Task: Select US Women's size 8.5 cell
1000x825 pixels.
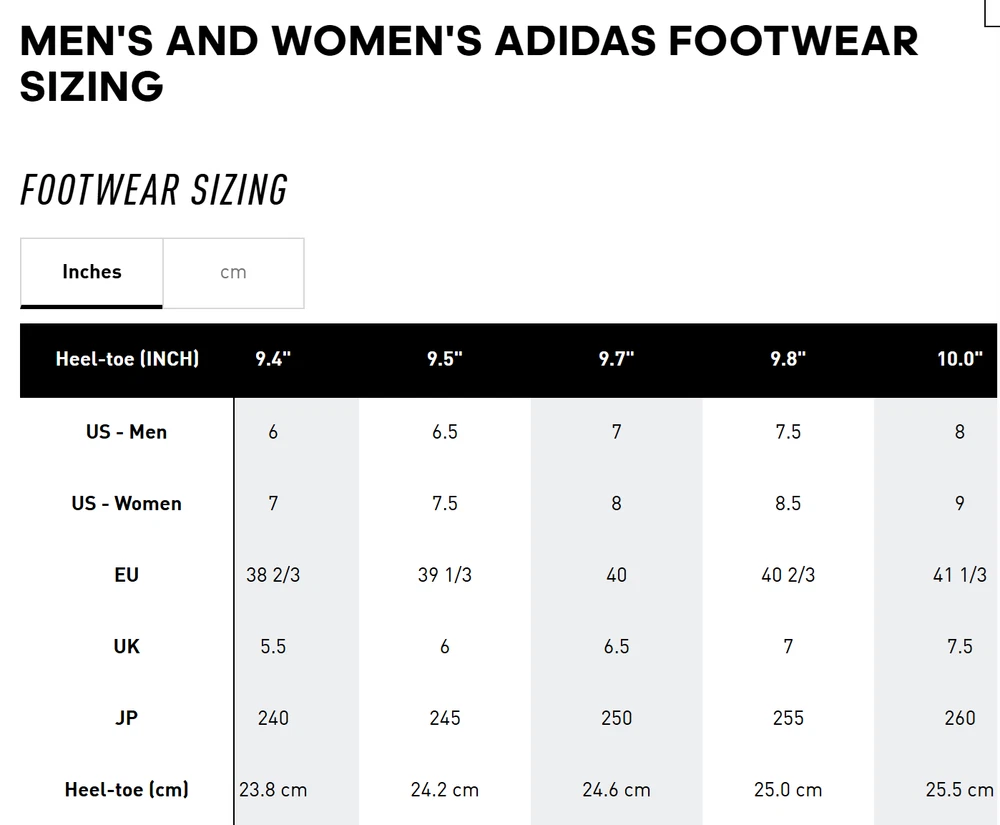Action: point(788,503)
